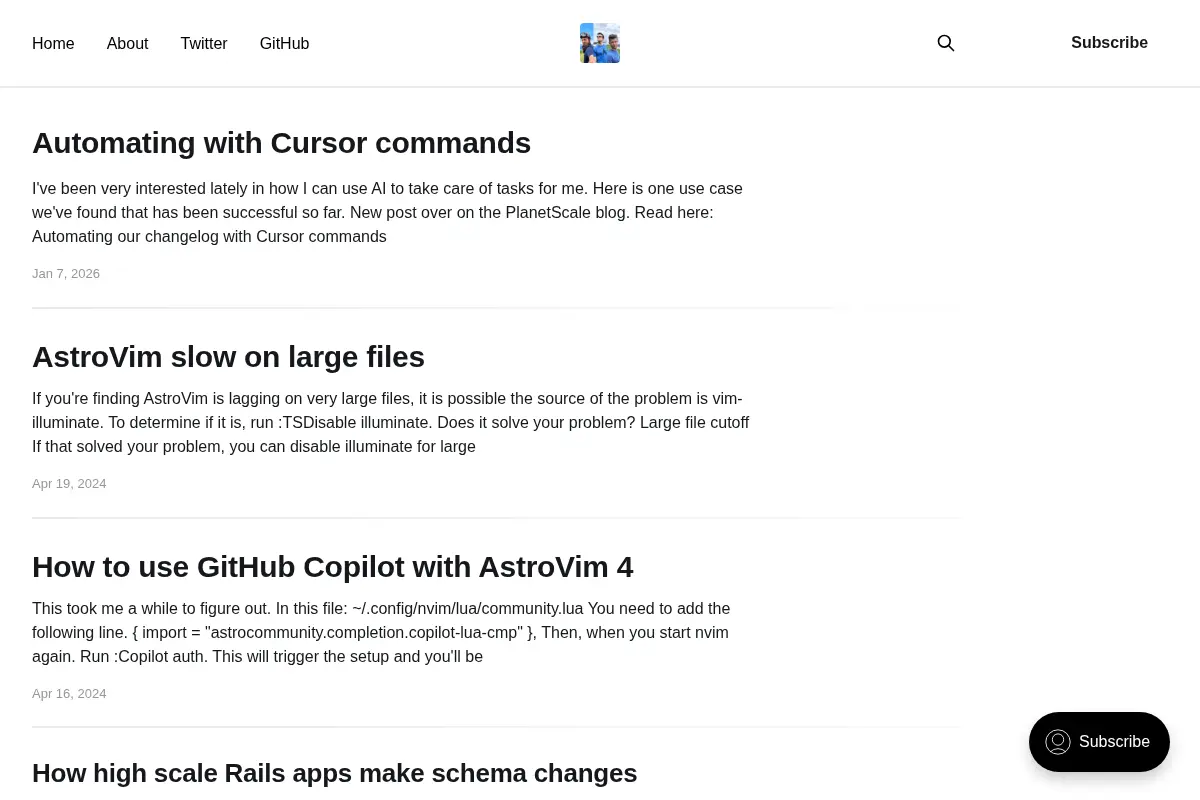Open "Automating with Cursor commands" post title
The image size is (1200, 800).
281,143
